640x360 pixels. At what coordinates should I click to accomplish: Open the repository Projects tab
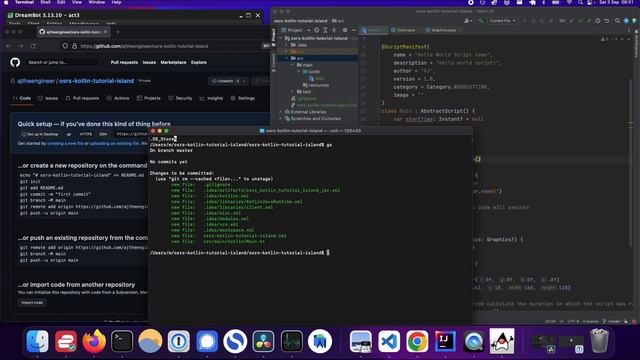tap(149, 98)
